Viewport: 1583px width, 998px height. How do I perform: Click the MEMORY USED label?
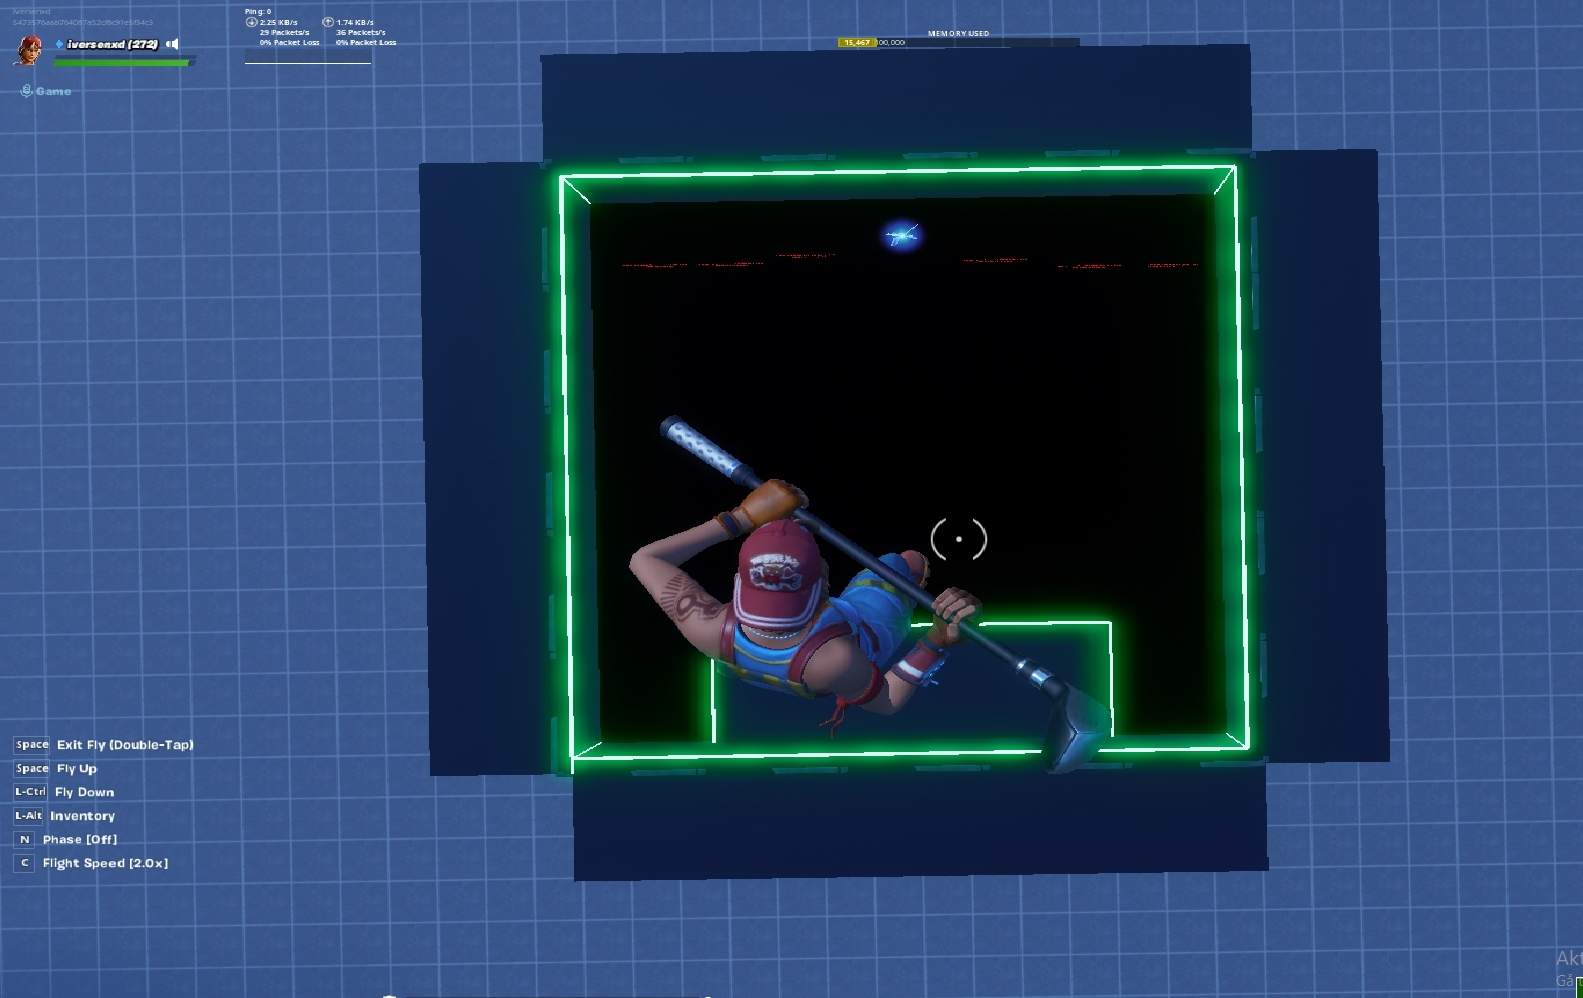(958, 33)
